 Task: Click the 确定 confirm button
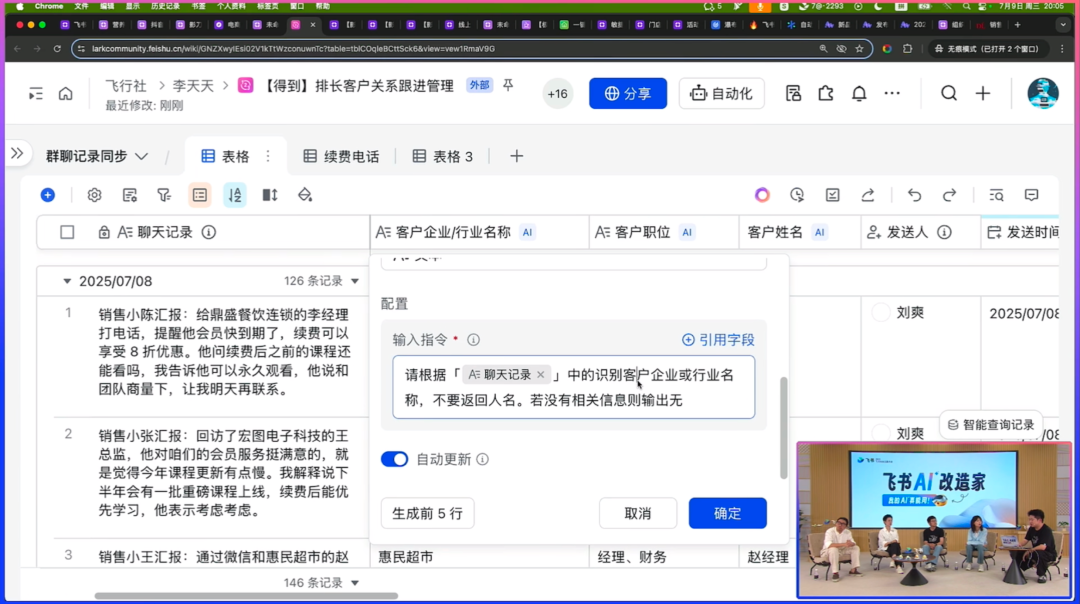point(727,513)
